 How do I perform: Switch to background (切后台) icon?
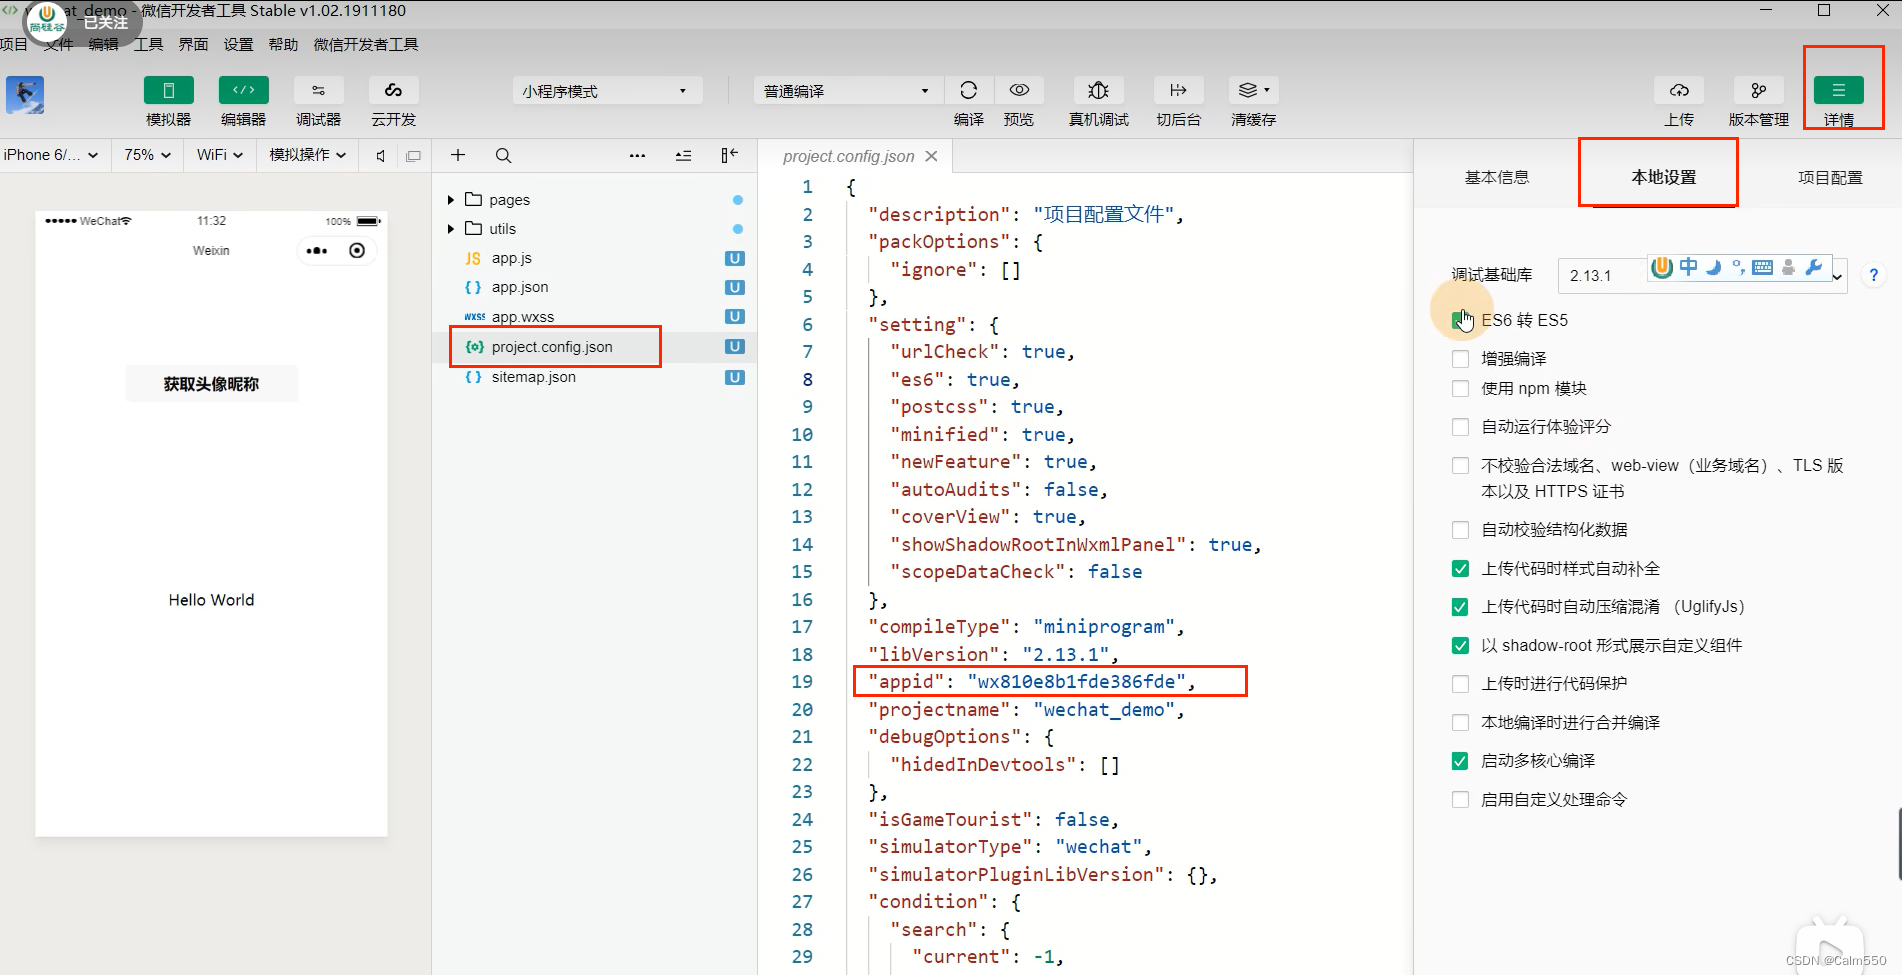coord(1178,90)
